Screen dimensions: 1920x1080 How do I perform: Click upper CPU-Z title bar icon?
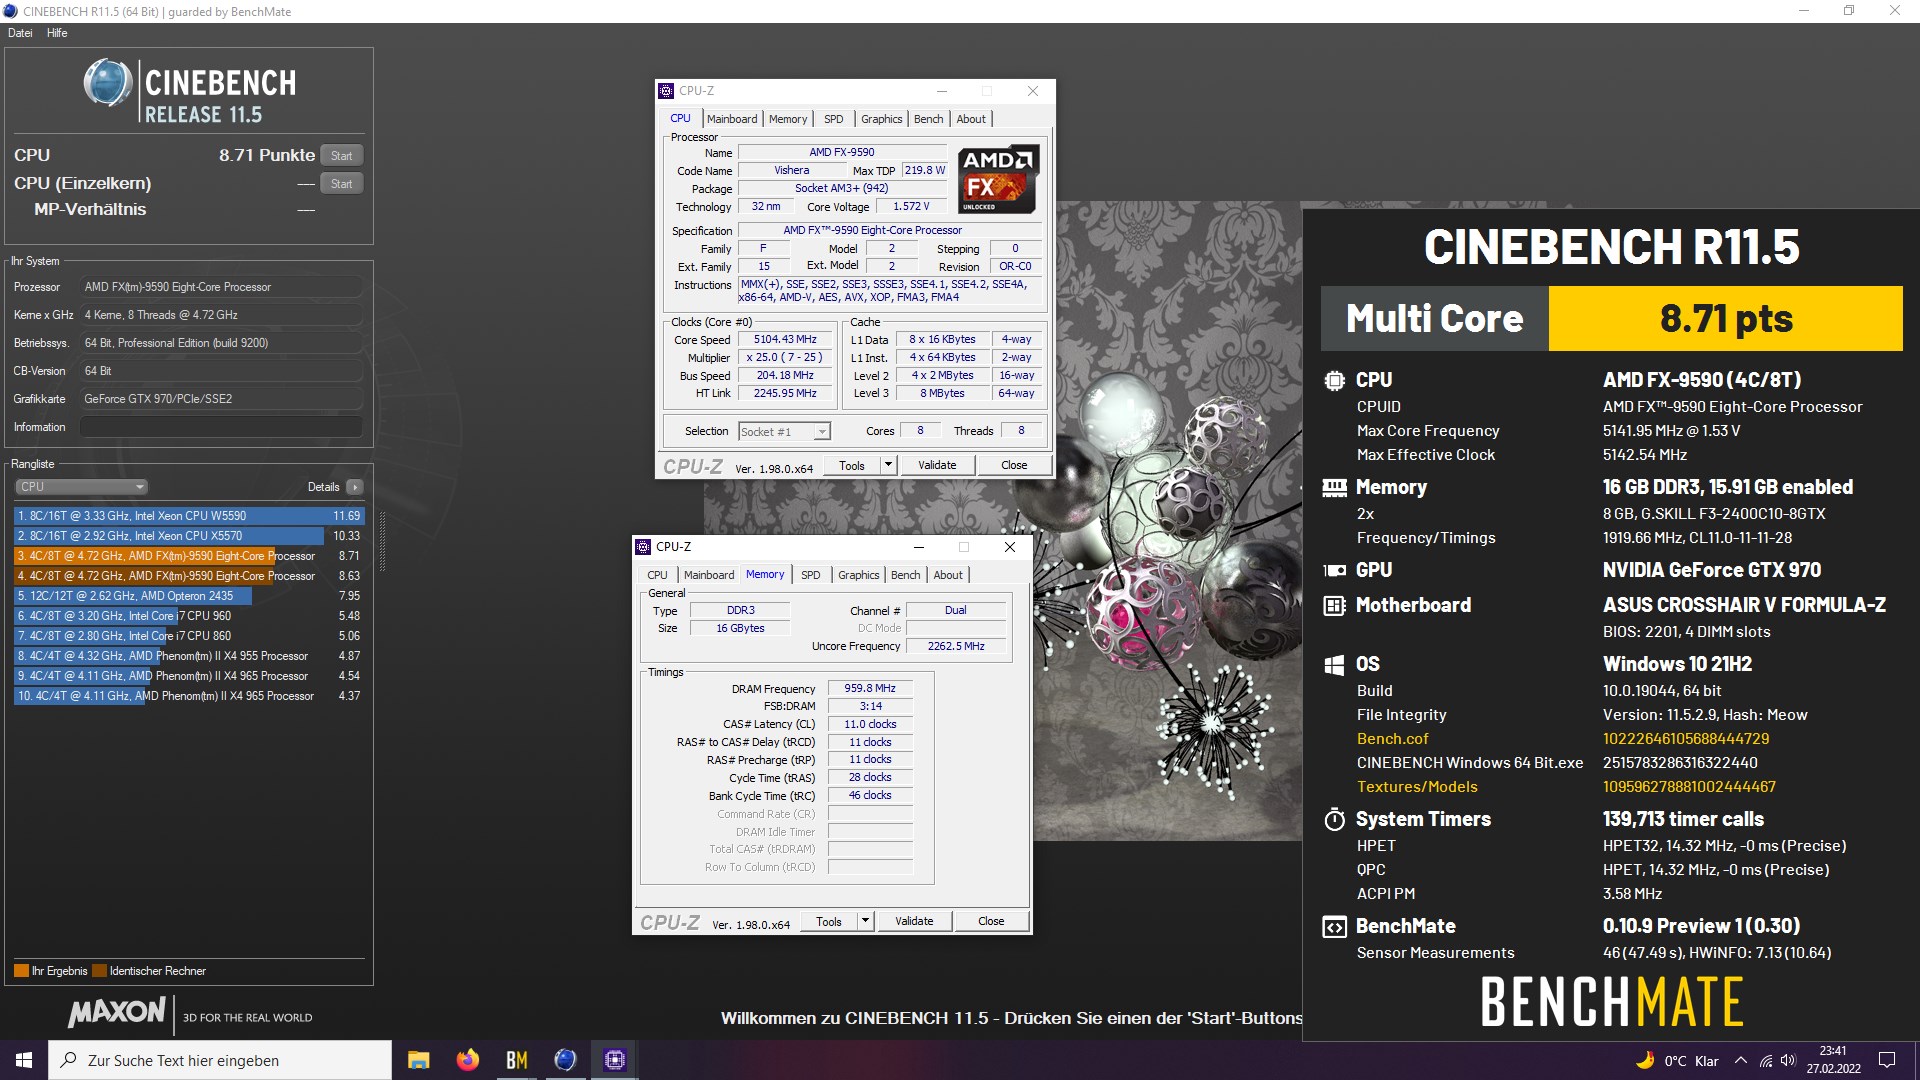coord(667,91)
